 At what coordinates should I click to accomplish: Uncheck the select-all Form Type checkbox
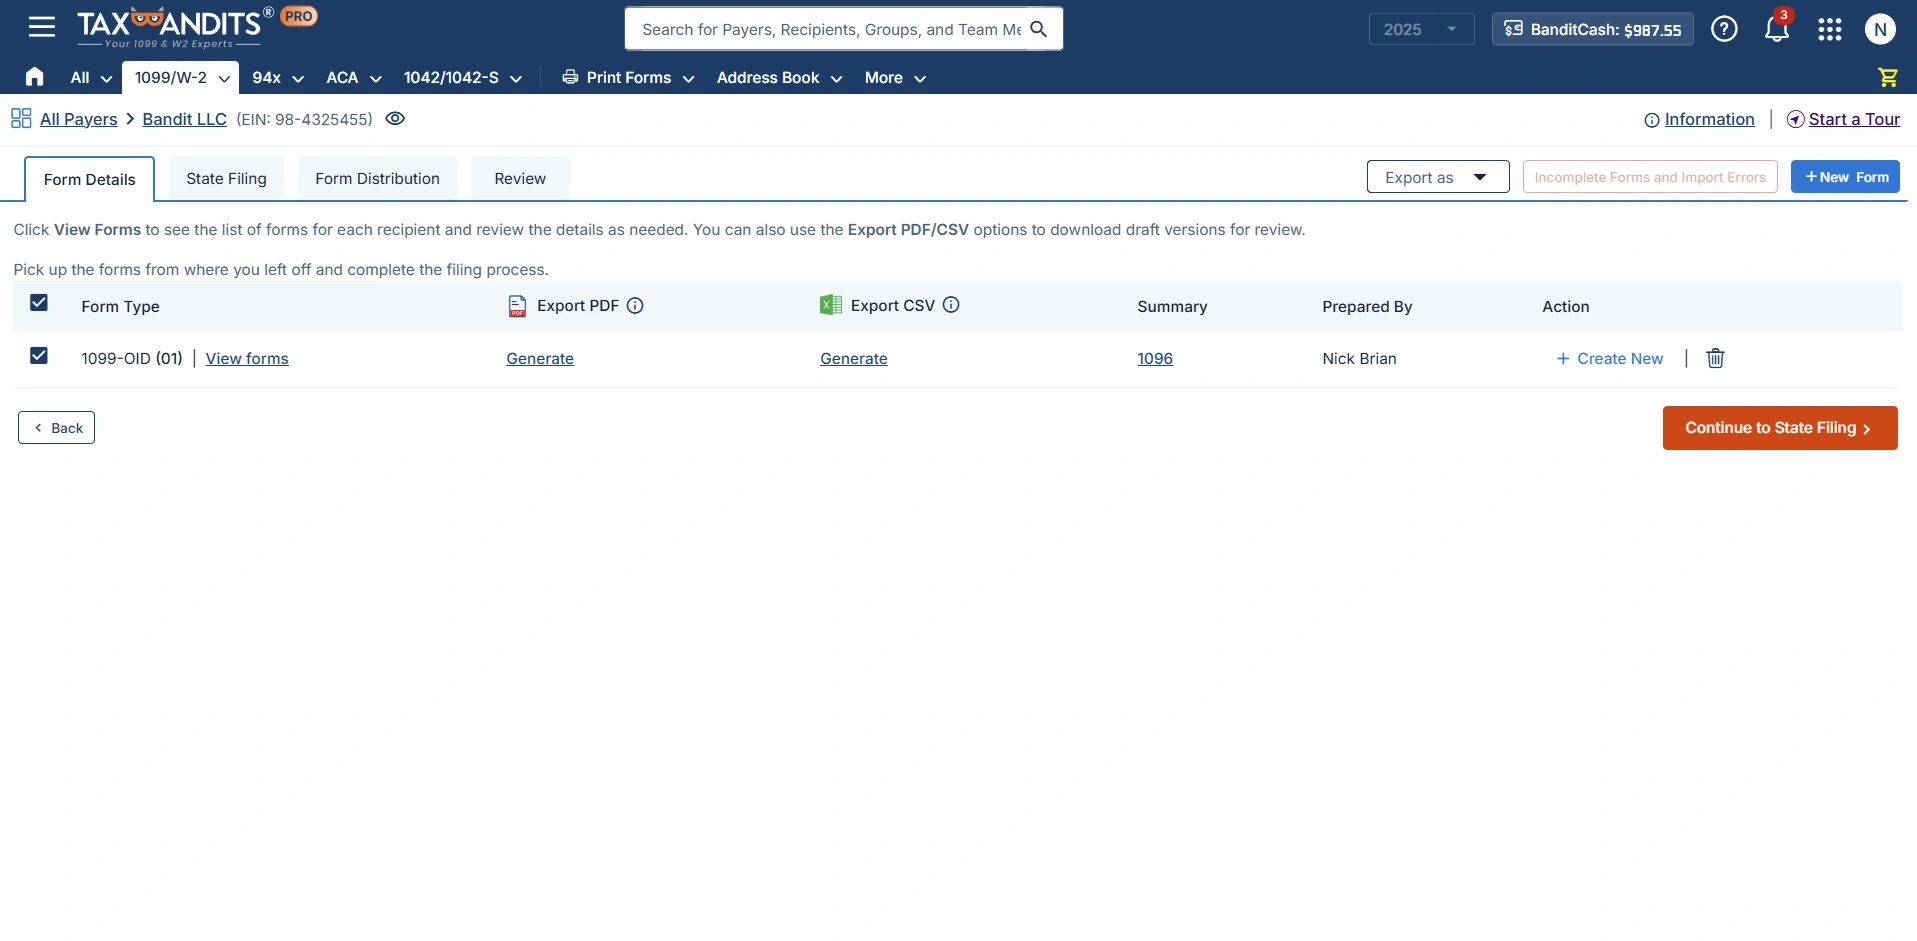click(x=39, y=303)
